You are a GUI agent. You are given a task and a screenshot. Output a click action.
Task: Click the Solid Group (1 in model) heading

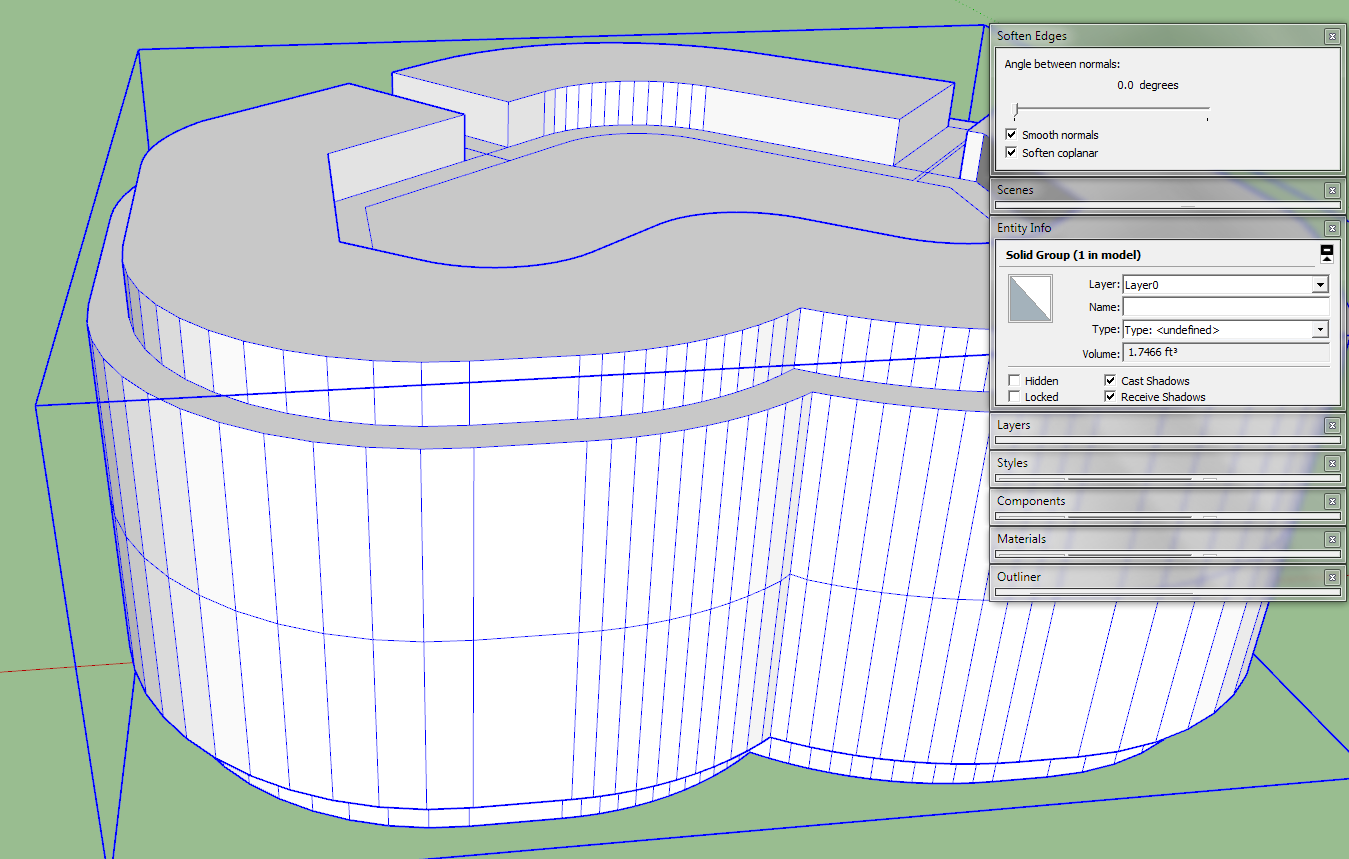pos(1073,255)
